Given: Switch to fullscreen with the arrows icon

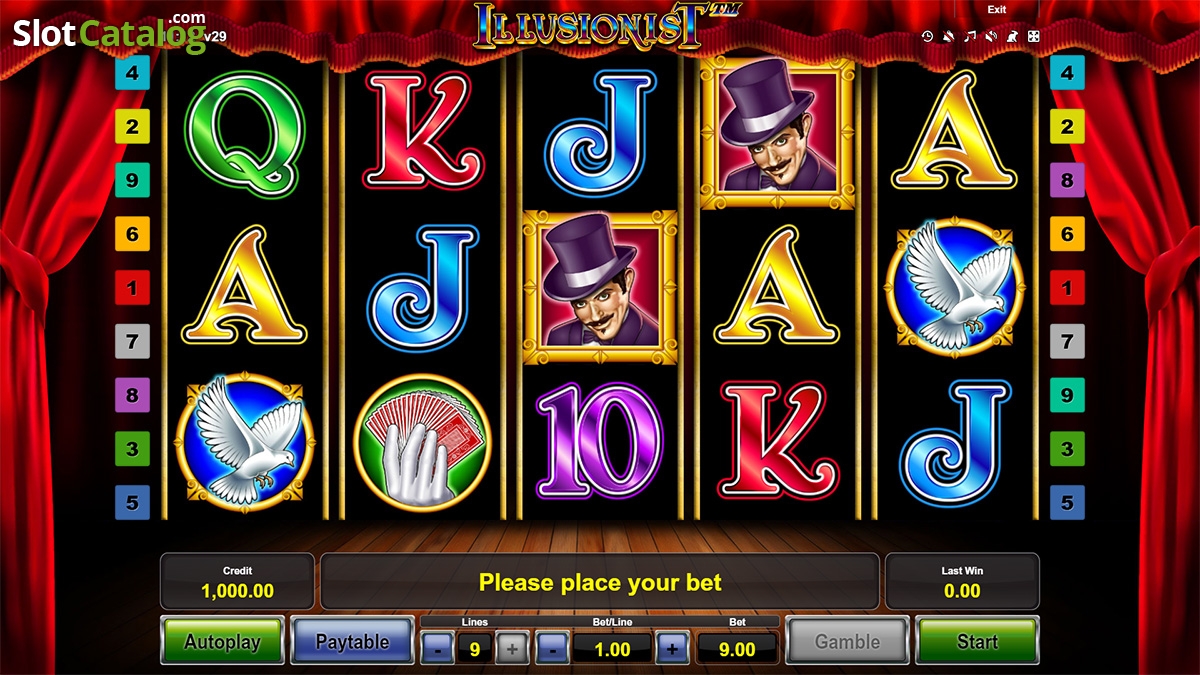Looking at the screenshot, I should click(1034, 37).
